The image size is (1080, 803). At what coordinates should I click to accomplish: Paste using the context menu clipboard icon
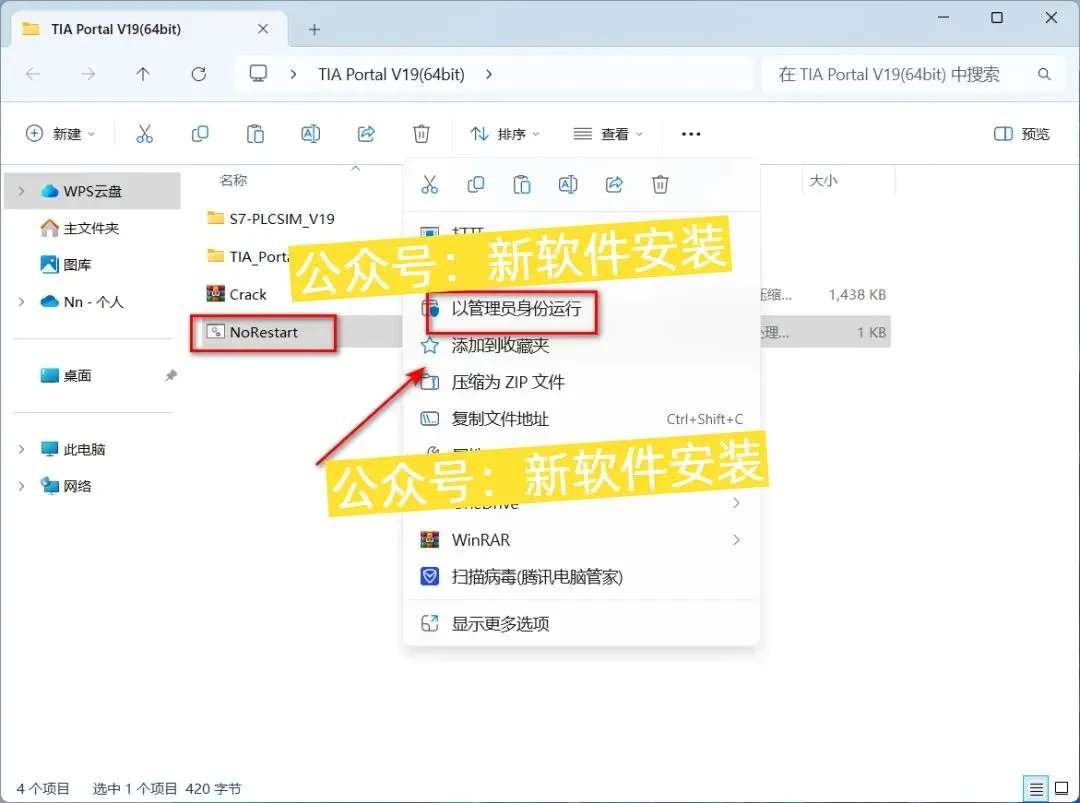pos(522,185)
